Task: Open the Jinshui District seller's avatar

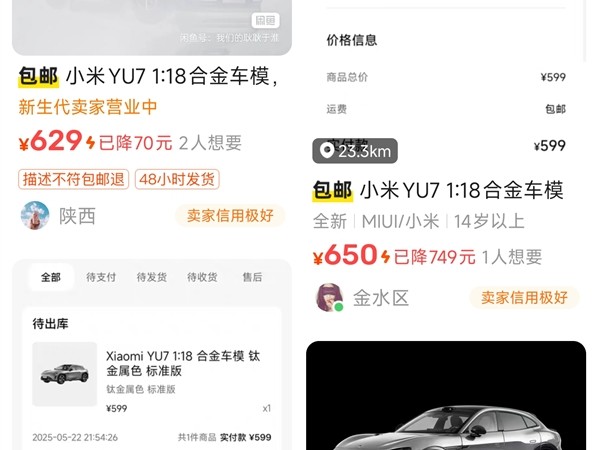Action: (x=329, y=298)
